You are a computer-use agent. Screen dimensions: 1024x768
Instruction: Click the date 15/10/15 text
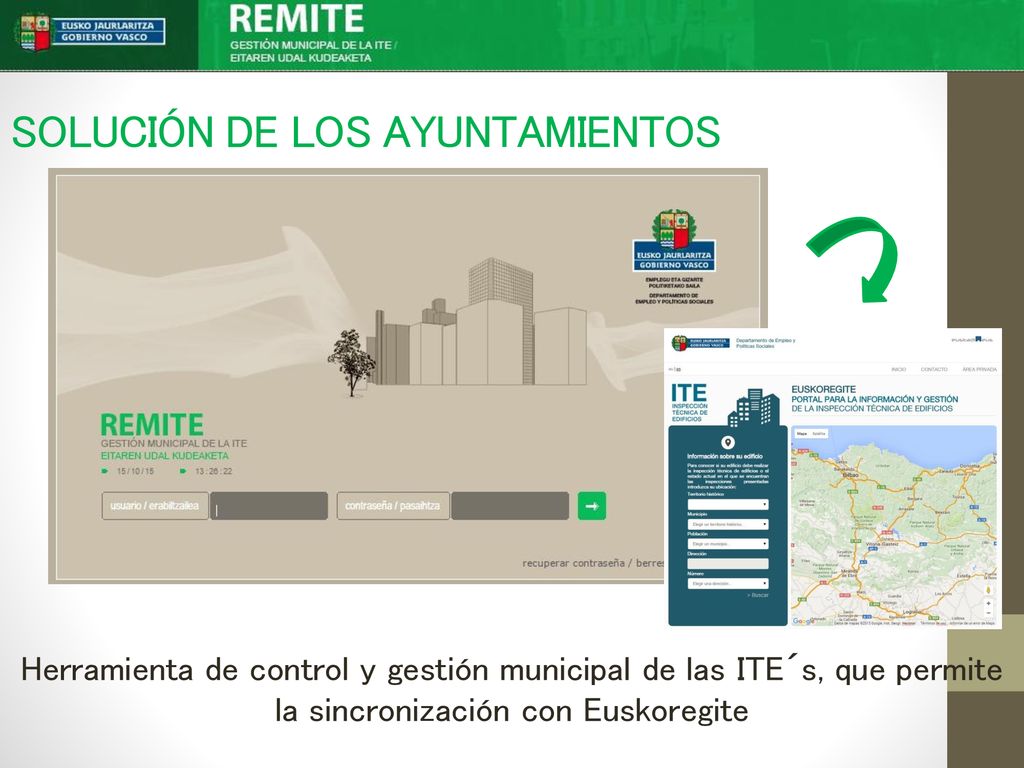(135, 472)
